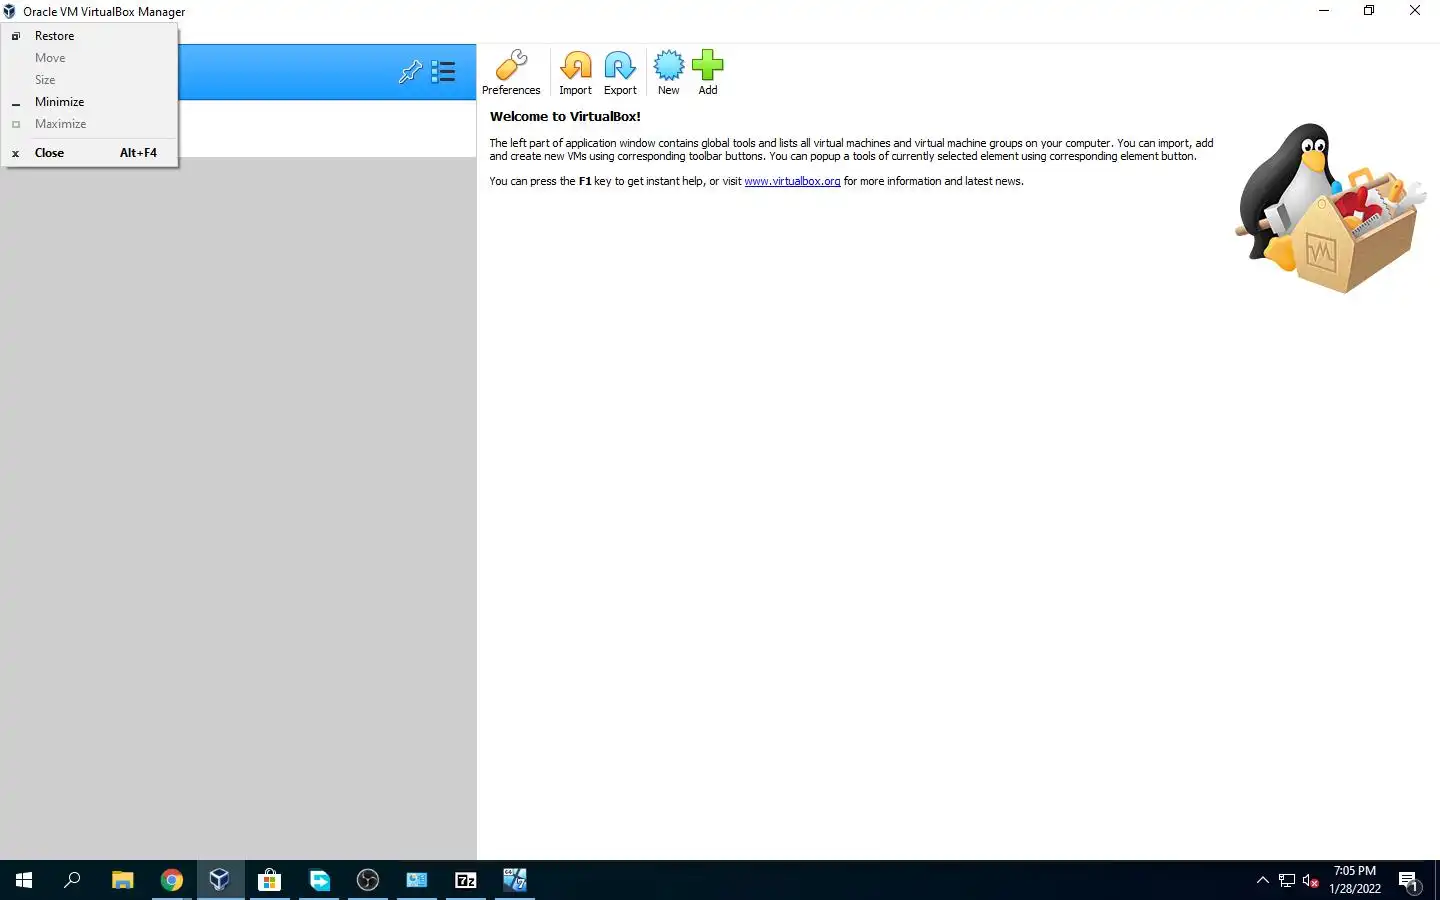Image resolution: width=1440 pixels, height=900 pixels.
Task: Click the VirtualBox icon in the title bar
Action: (x=9, y=11)
